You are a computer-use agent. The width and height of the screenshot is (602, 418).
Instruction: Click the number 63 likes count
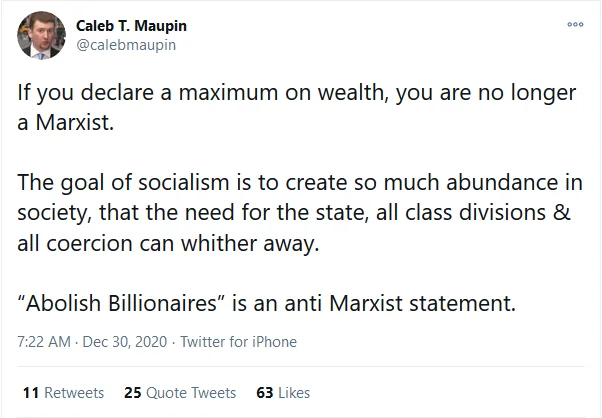click(x=265, y=393)
